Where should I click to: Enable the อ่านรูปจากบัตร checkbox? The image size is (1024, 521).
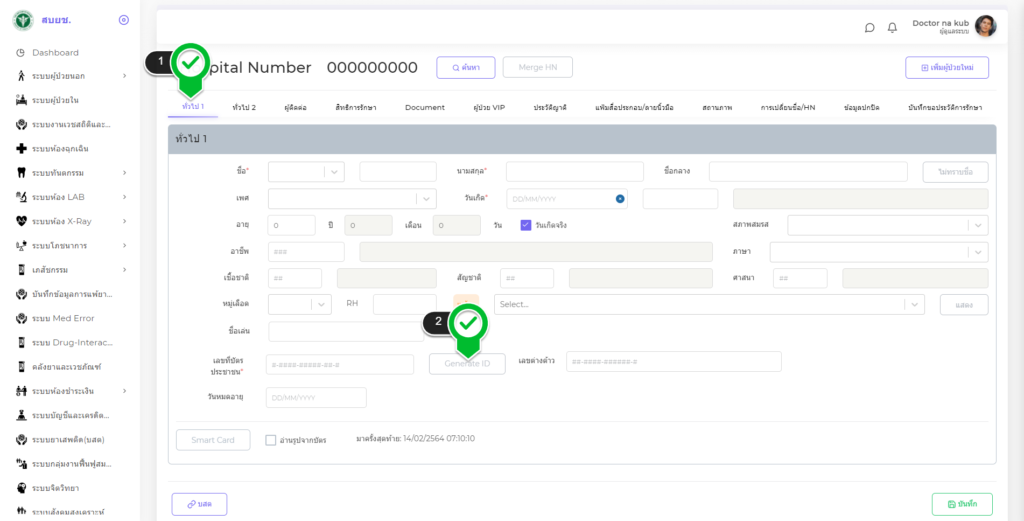click(x=271, y=439)
